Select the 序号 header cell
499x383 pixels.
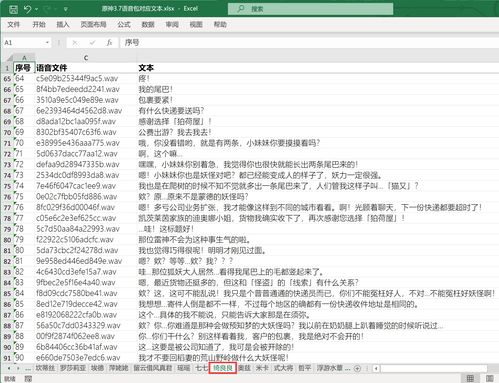(x=24, y=68)
